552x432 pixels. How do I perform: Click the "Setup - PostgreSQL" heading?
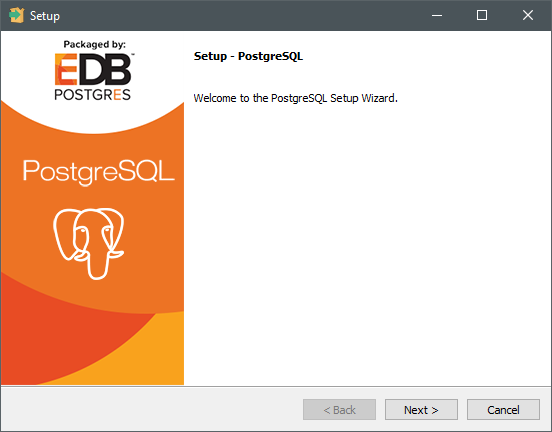(248, 56)
